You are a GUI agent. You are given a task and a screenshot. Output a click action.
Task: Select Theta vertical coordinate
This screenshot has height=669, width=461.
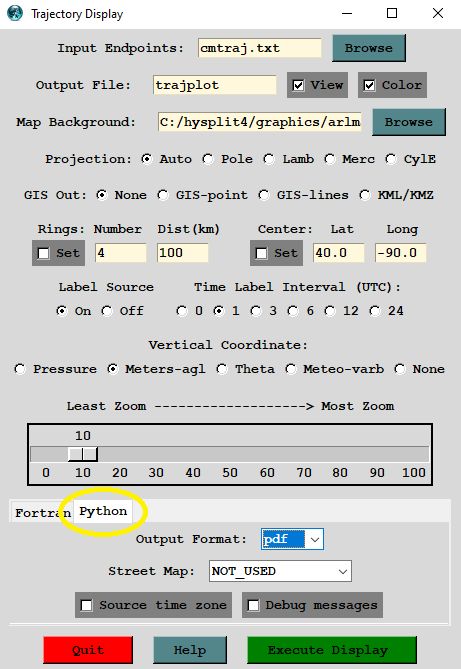[222, 369]
